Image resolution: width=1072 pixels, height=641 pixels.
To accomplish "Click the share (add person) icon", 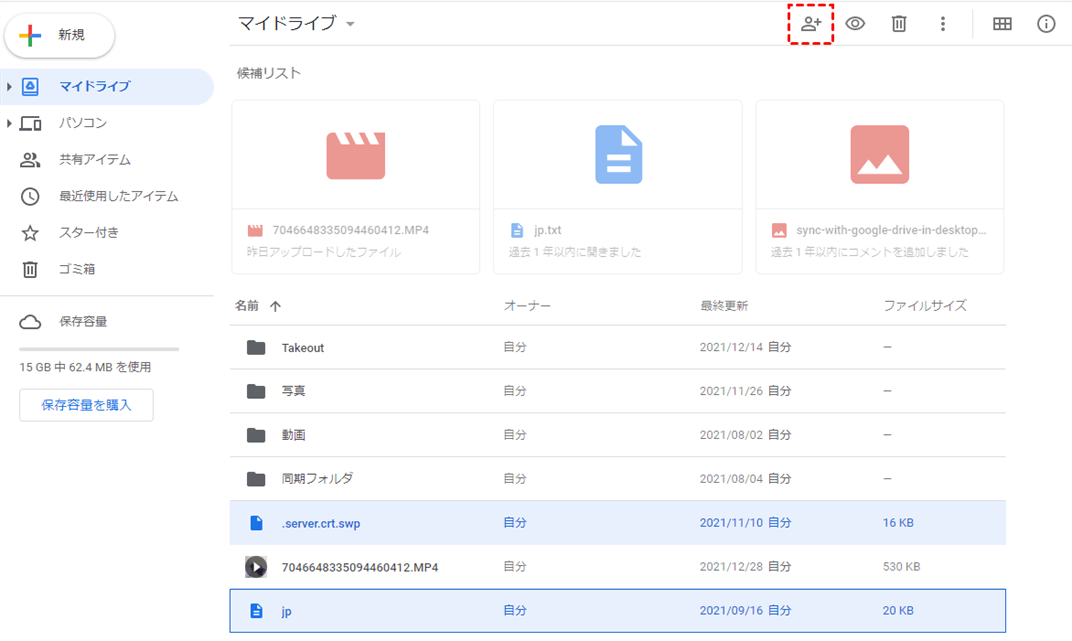I will [811, 24].
